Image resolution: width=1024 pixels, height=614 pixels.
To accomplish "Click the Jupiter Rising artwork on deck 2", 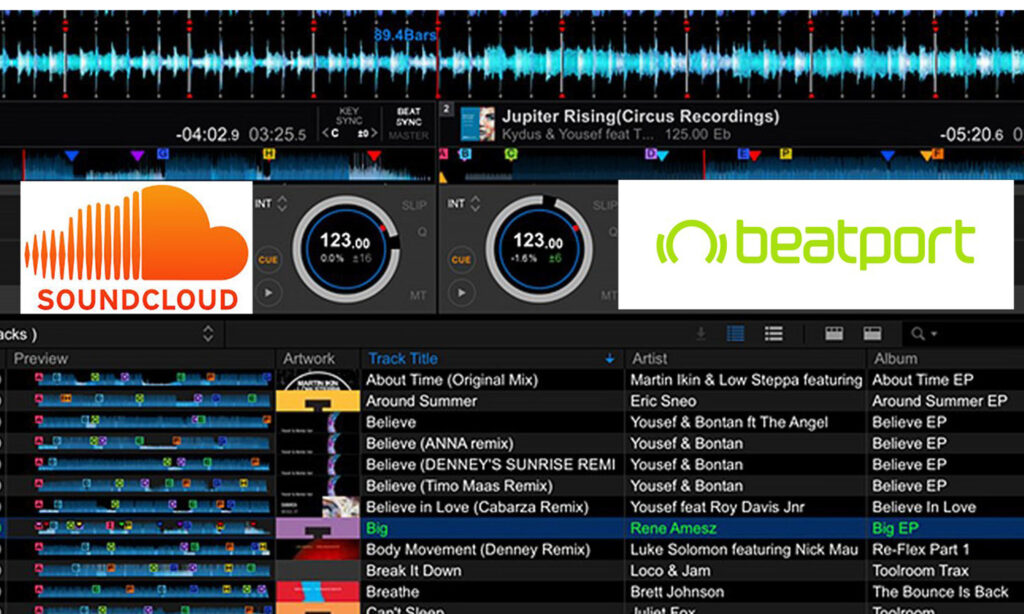I will (477, 124).
